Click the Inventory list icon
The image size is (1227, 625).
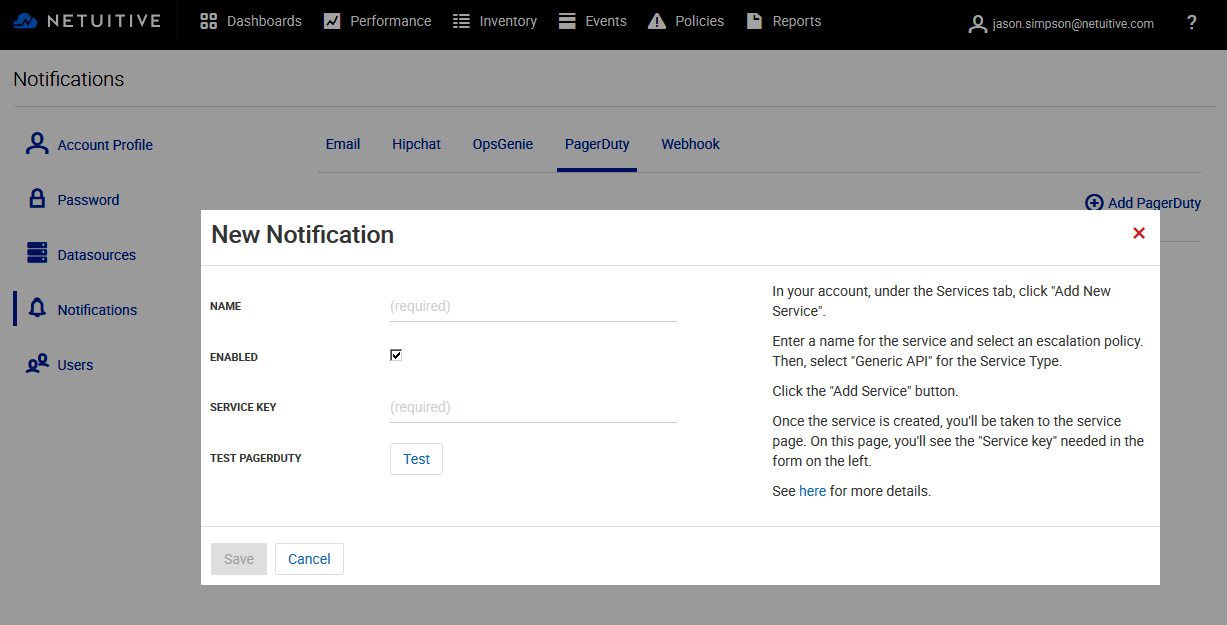[461, 21]
